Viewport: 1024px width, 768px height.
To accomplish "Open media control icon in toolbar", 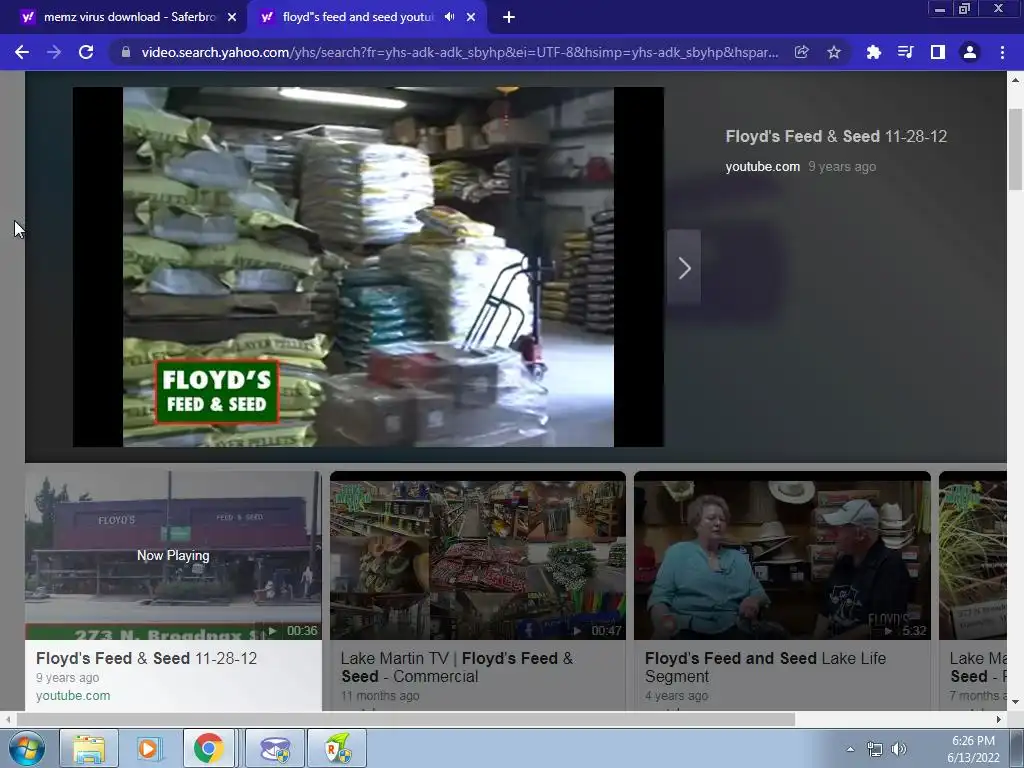I will click(905, 52).
